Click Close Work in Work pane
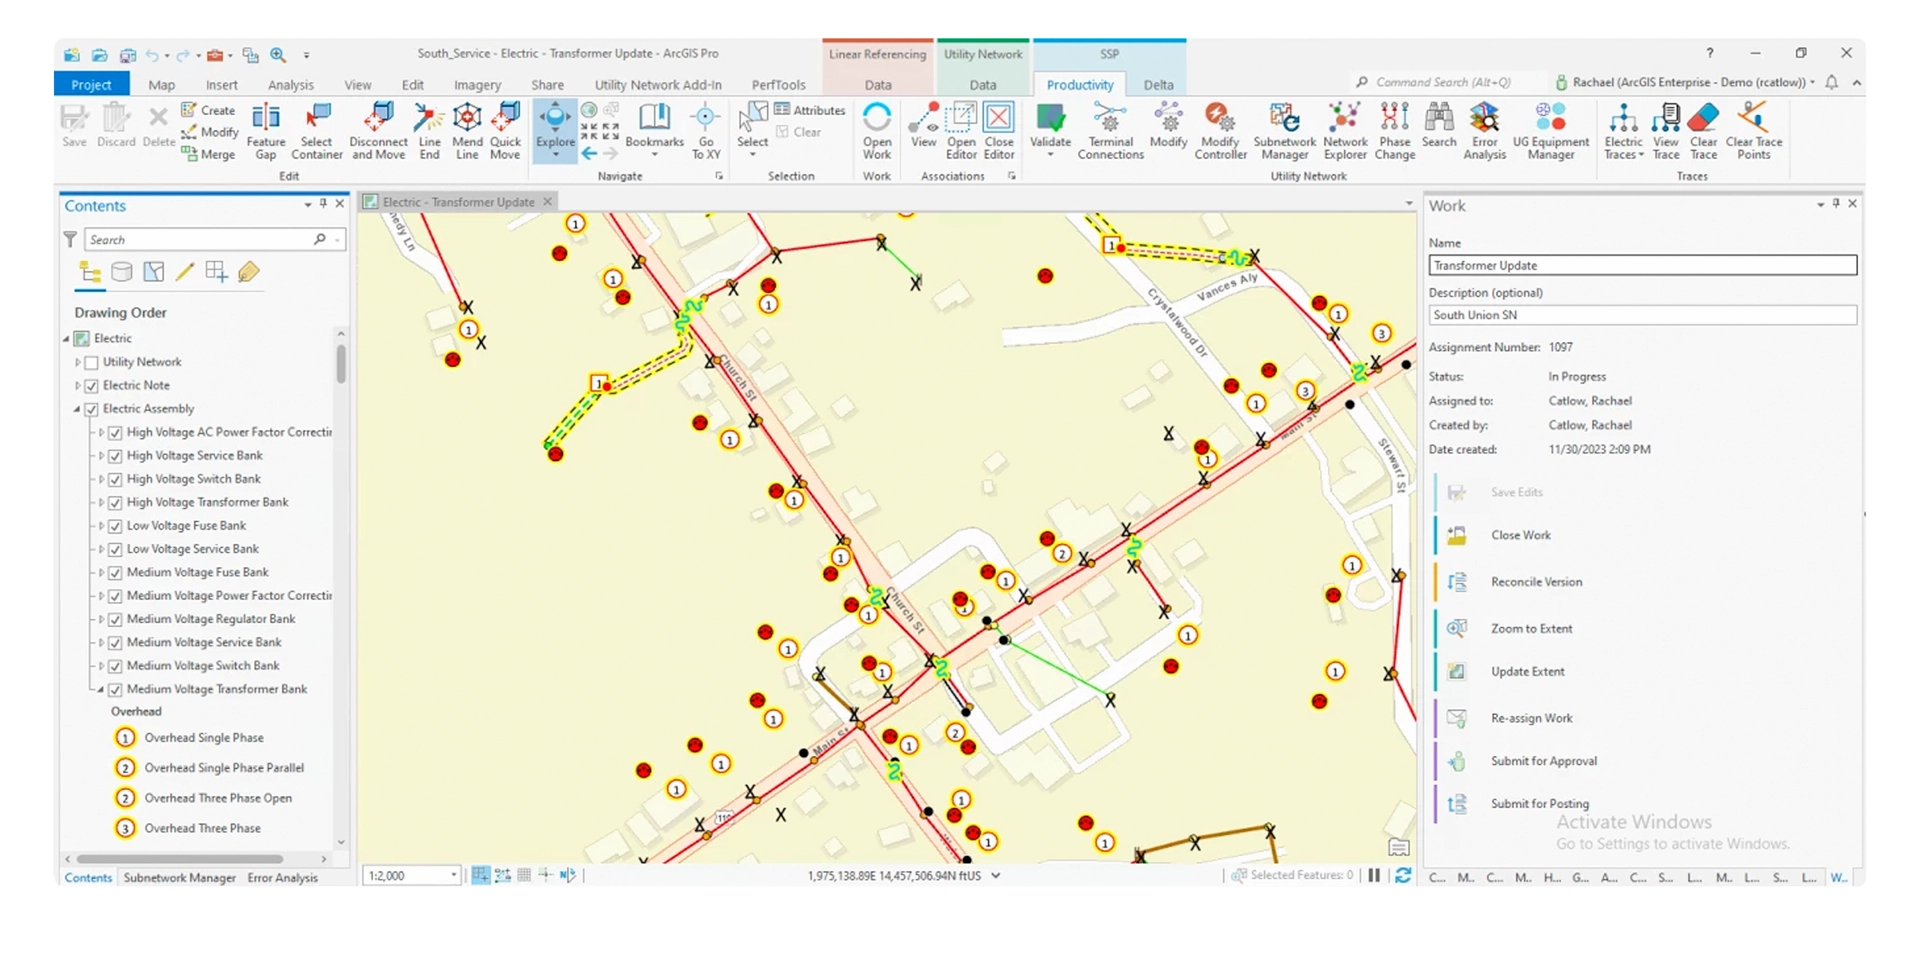1920x954 pixels. 1520,535
